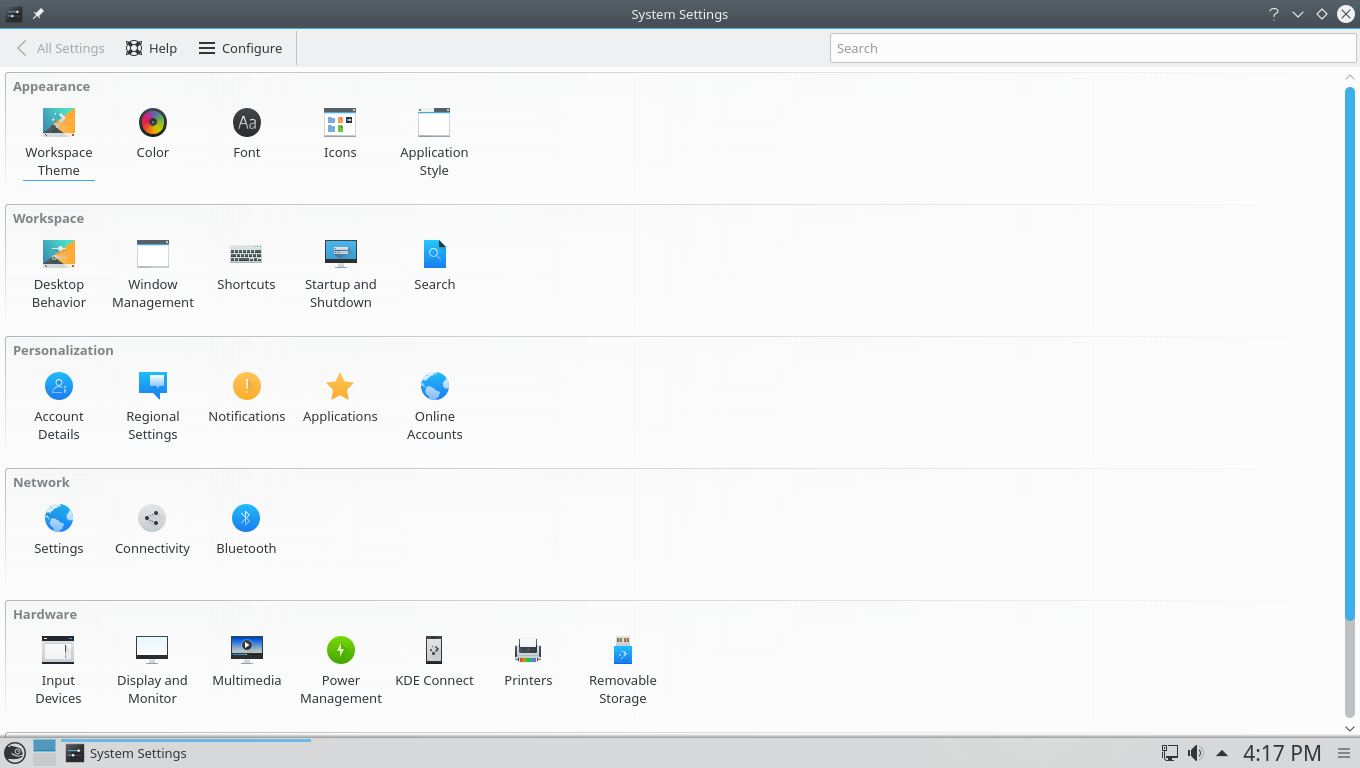Open the Color settings module
This screenshot has width=1360, height=768.
(x=153, y=134)
